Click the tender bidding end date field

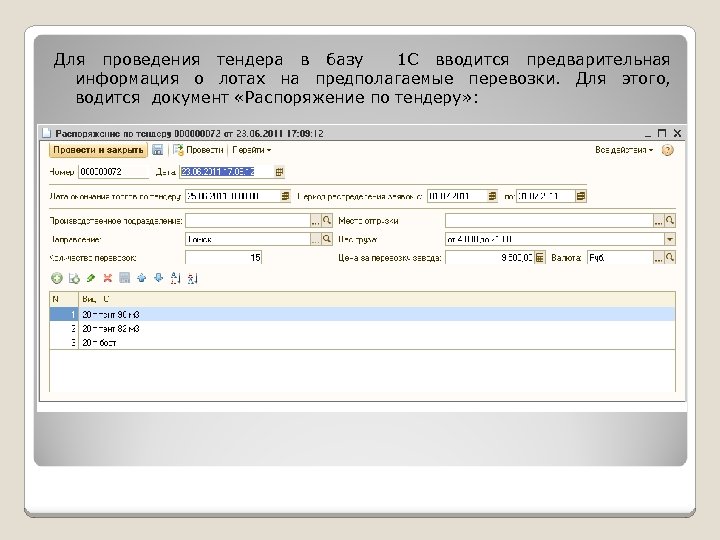[x=232, y=196]
